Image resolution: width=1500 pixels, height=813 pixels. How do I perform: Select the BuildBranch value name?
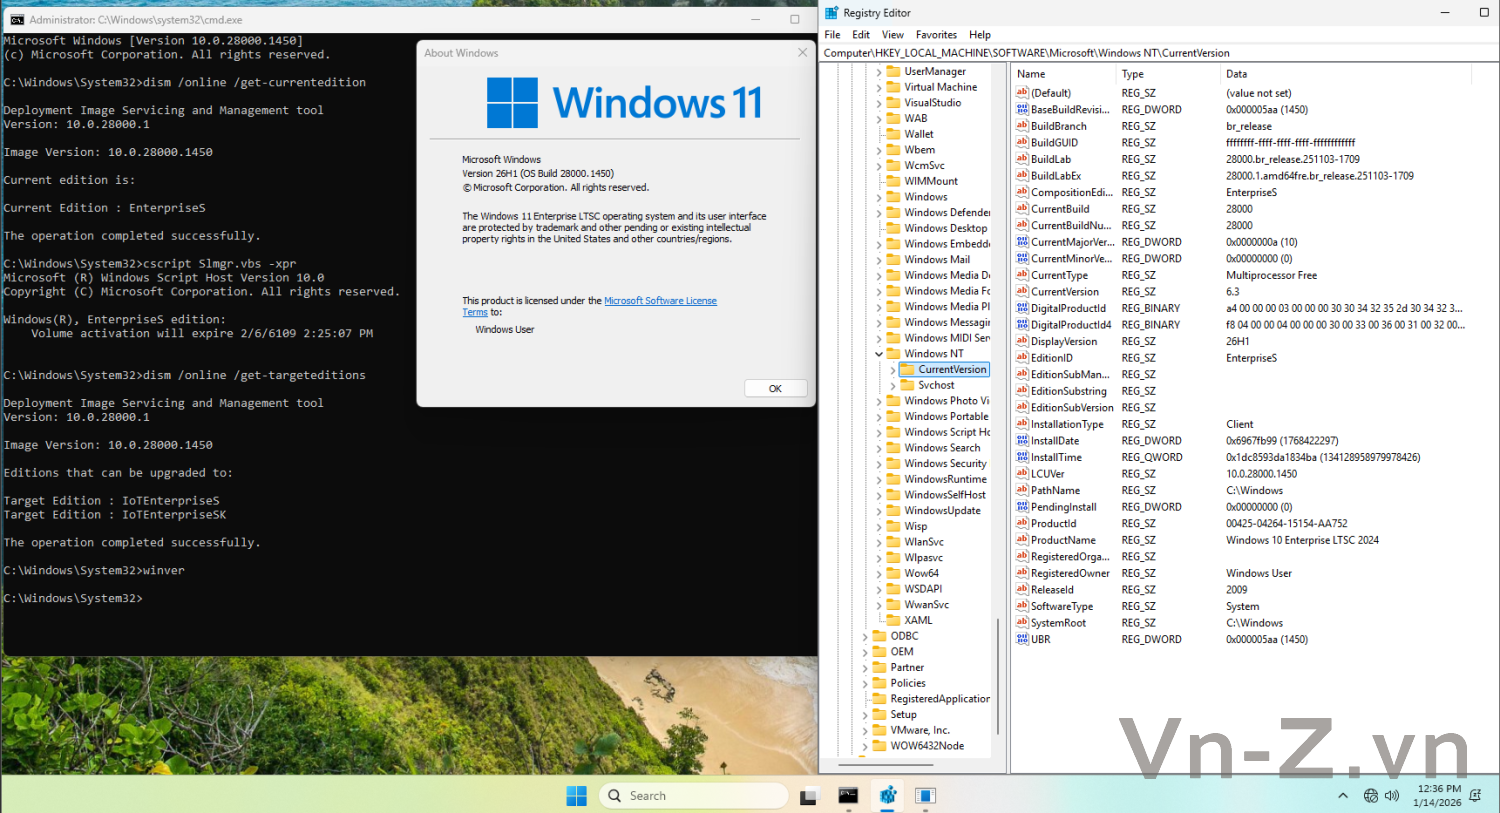(x=1058, y=127)
